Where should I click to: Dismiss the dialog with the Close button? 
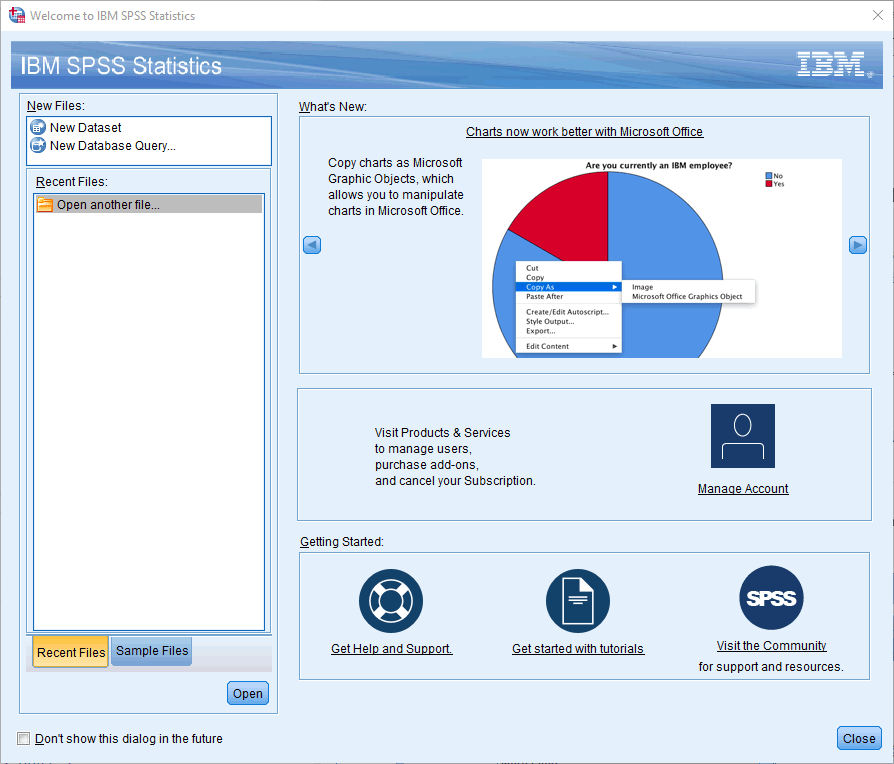(x=858, y=738)
